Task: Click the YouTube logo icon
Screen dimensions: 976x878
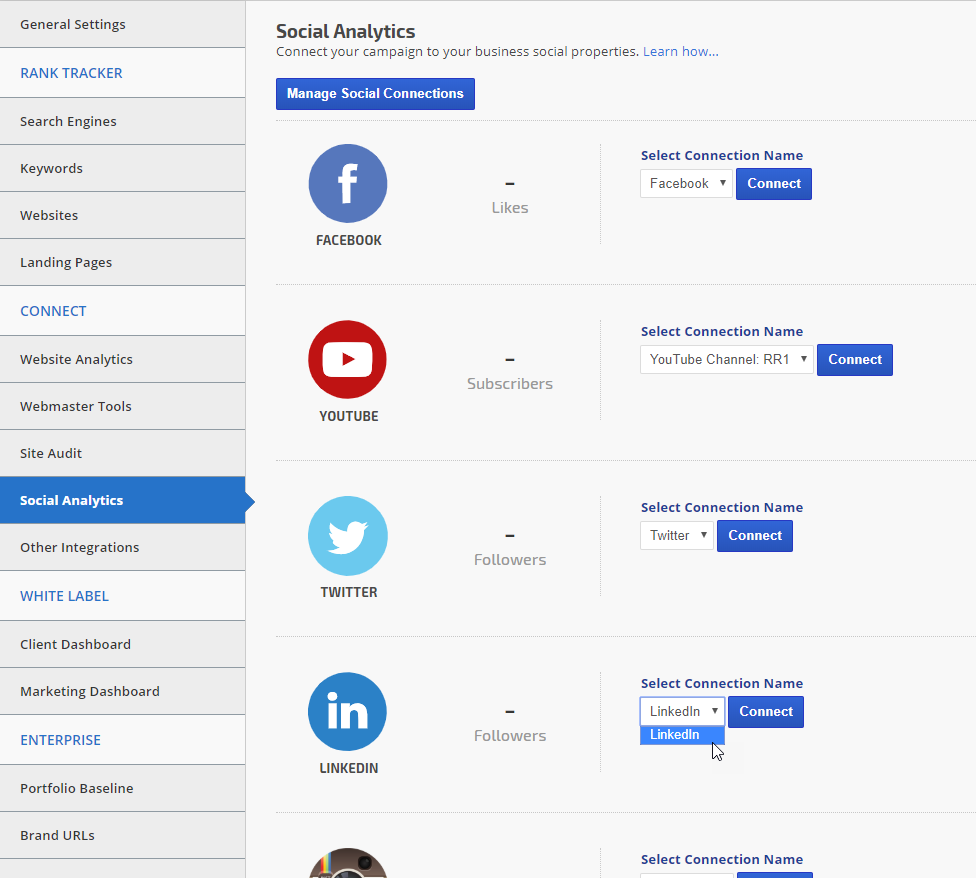Action: click(347, 360)
